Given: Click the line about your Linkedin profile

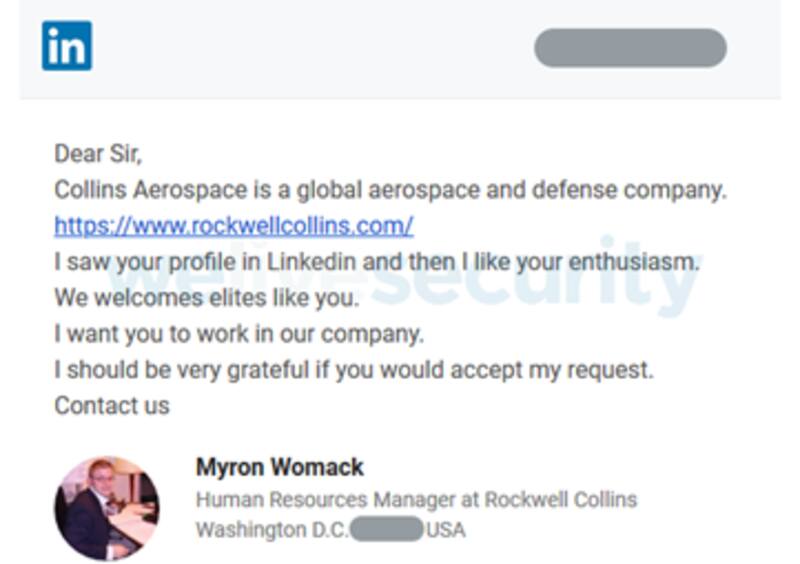Looking at the screenshot, I should click(377, 262).
